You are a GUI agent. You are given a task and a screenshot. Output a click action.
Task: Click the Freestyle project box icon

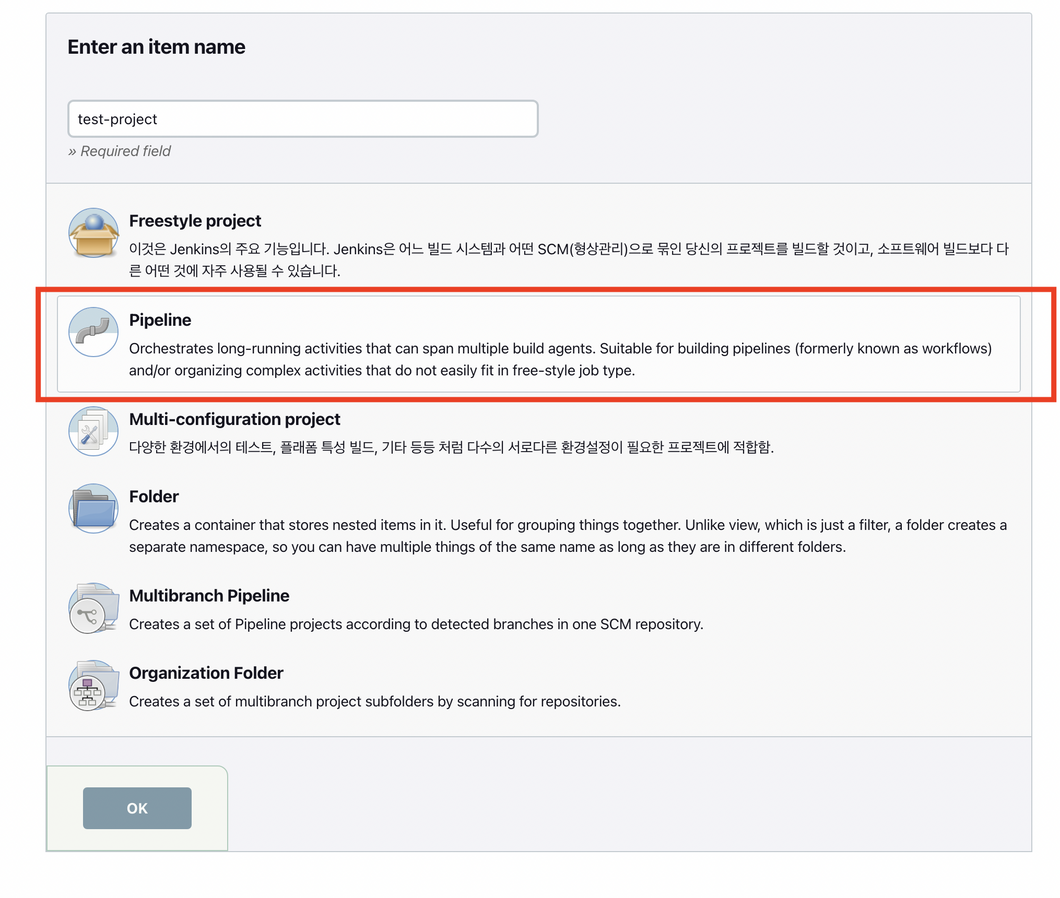click(x=93, y=233)
